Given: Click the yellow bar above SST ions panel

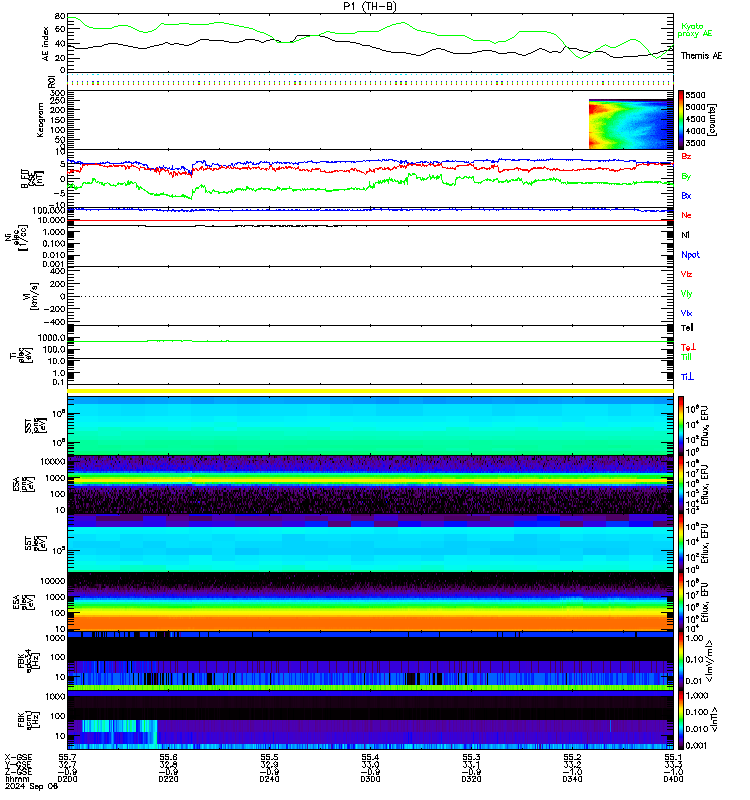Looking at the screenshot, I should tap(370, 391).
